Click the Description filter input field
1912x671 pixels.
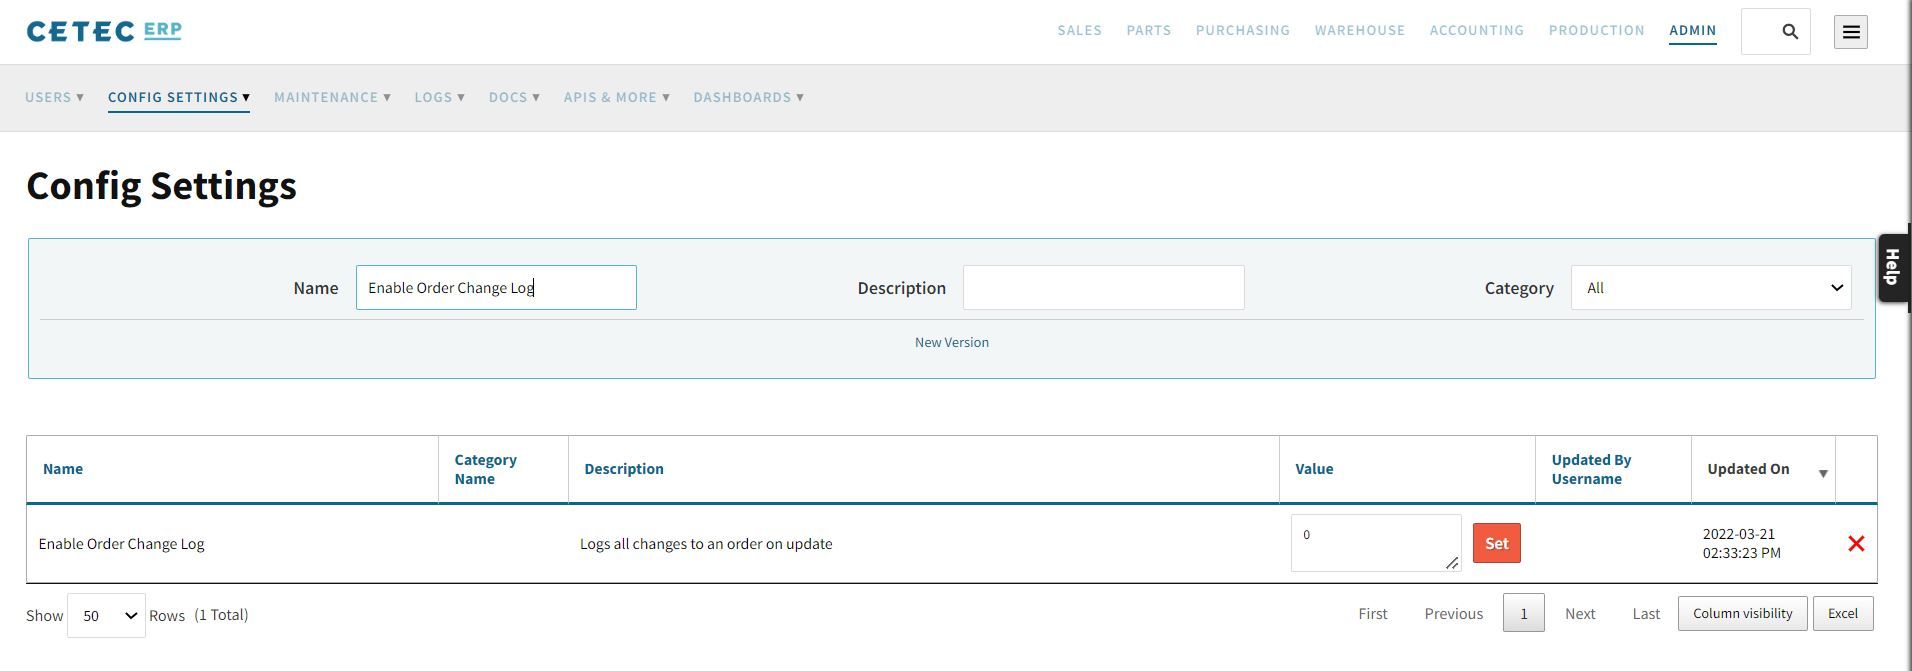point(1103,288)
